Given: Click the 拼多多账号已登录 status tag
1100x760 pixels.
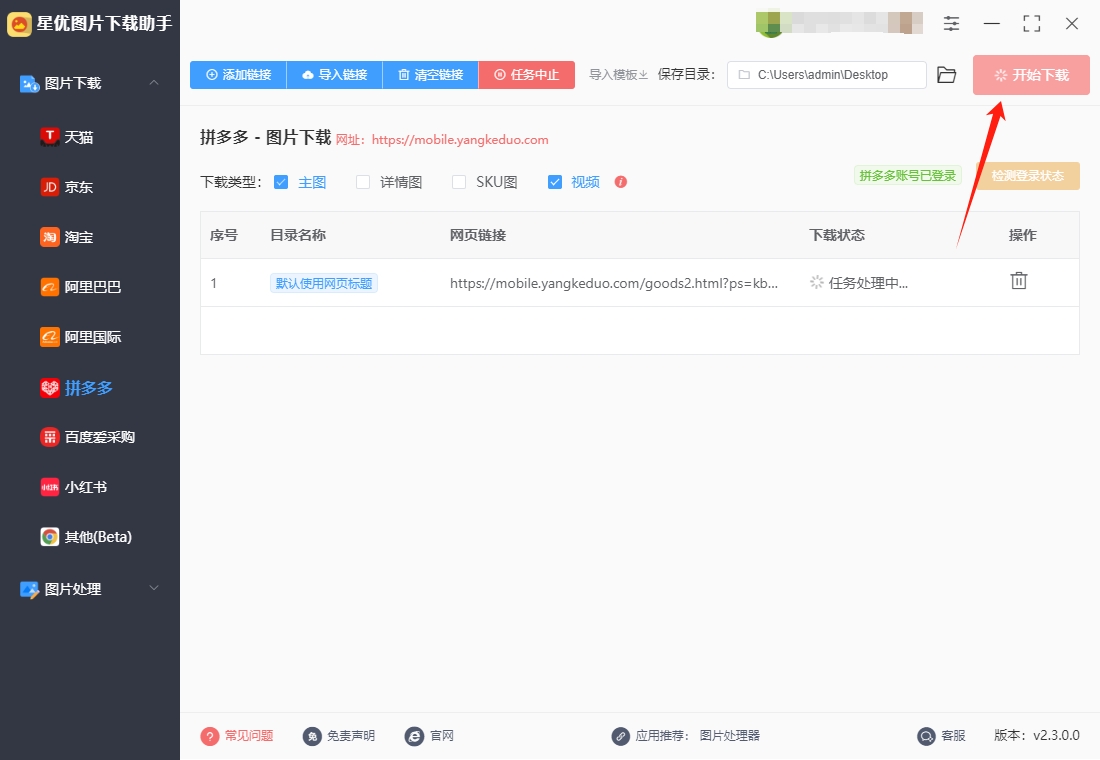Looking at the screenshot, I should click(x=908, y=175).
